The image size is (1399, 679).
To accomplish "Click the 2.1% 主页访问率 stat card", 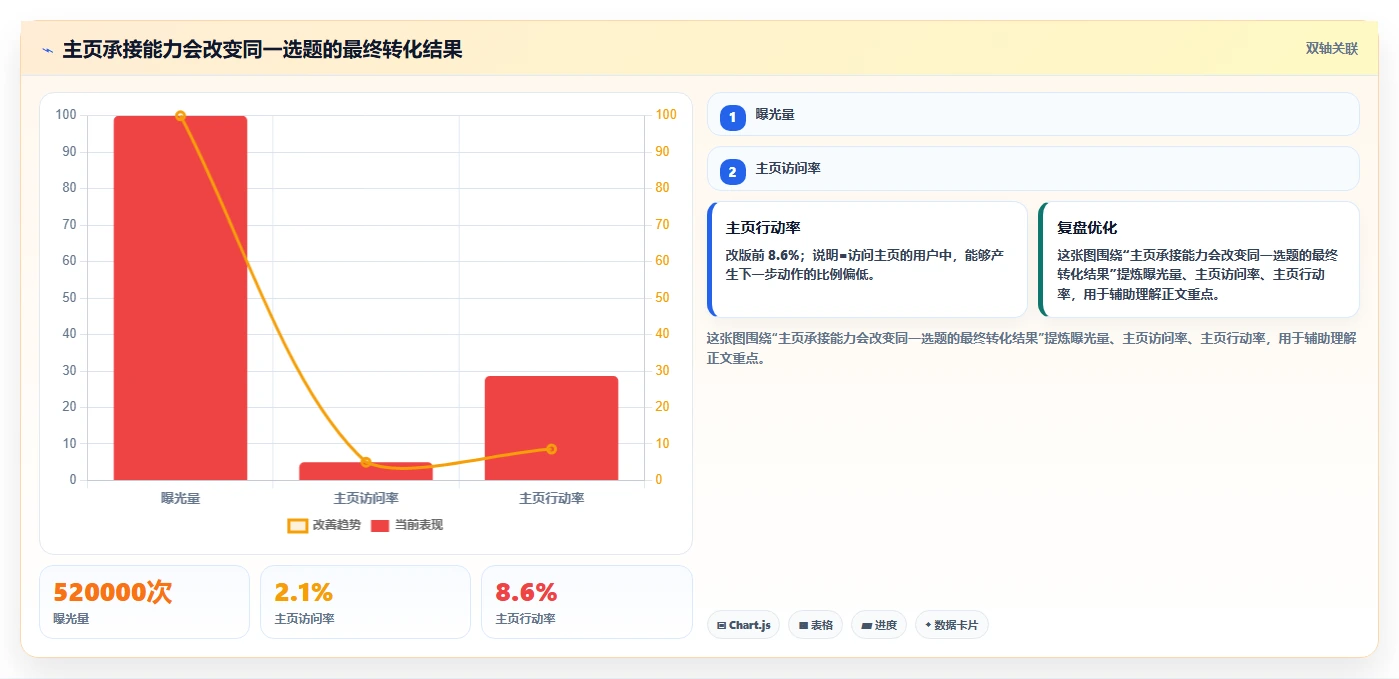I will (x=365, y=602).
